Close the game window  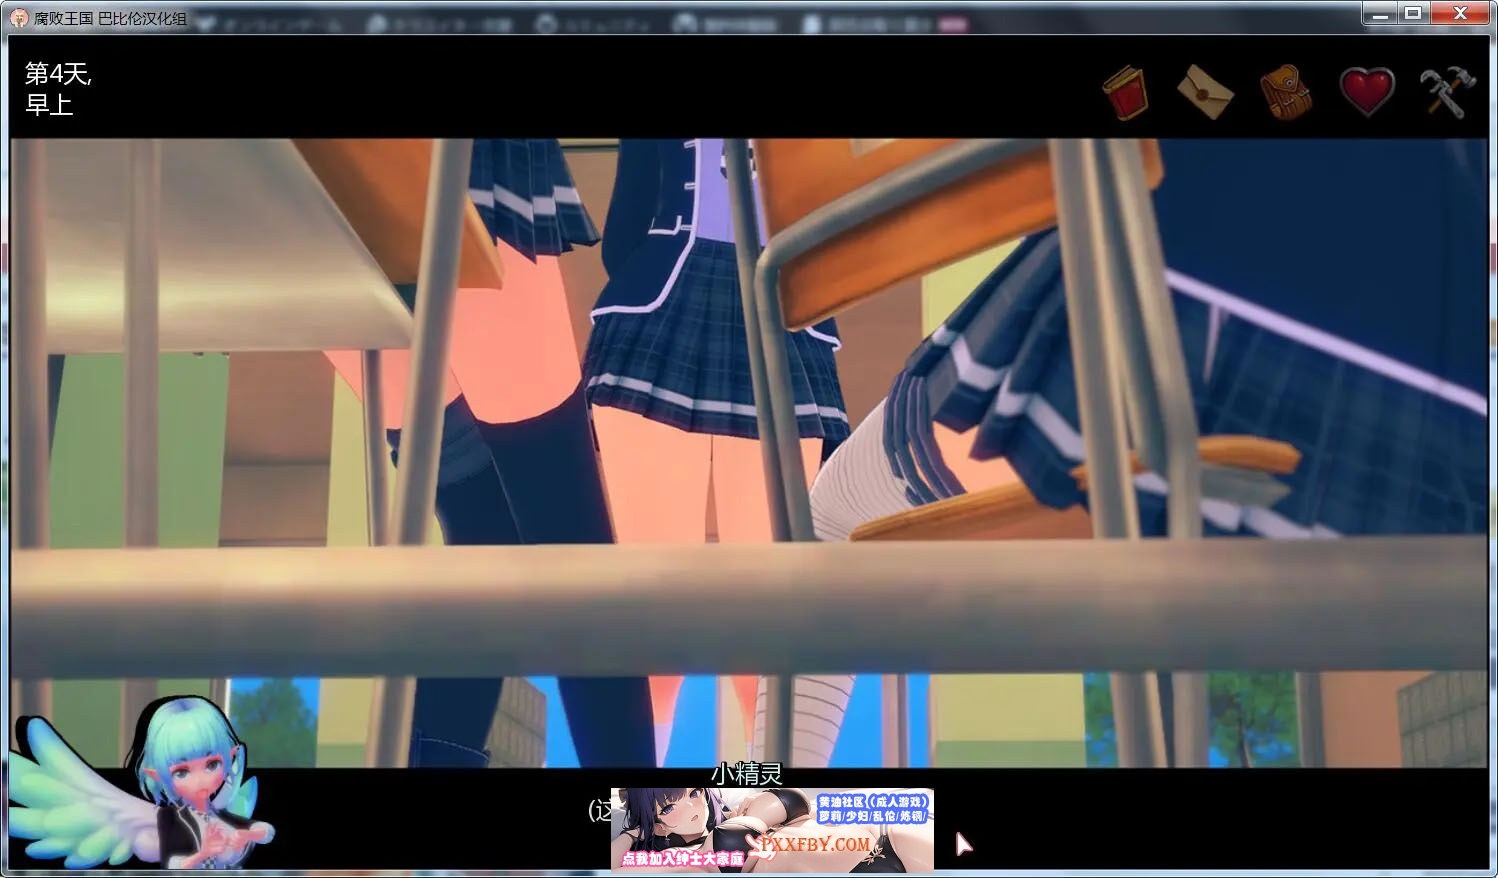[x=1460, y=14]
